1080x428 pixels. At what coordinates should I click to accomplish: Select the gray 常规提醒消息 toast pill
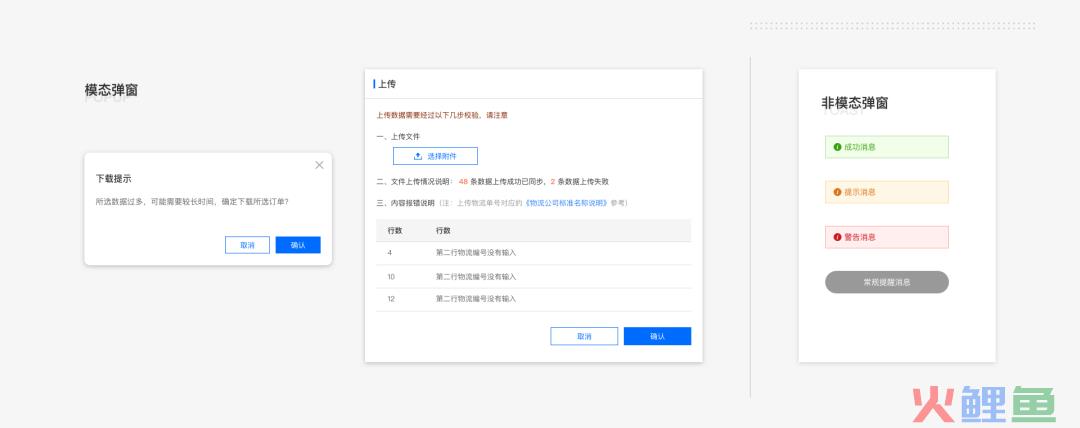886,282
